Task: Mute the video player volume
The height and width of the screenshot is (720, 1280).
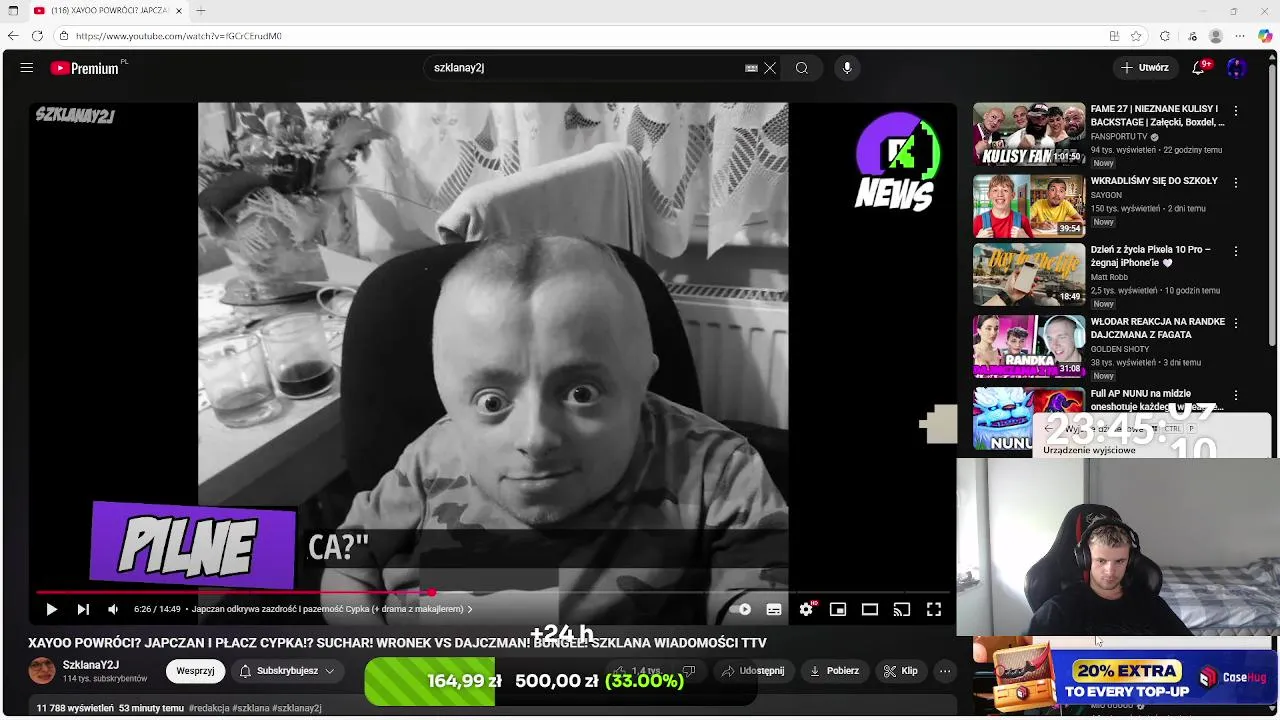Action: pyautogui.click(x=113, y=609)
